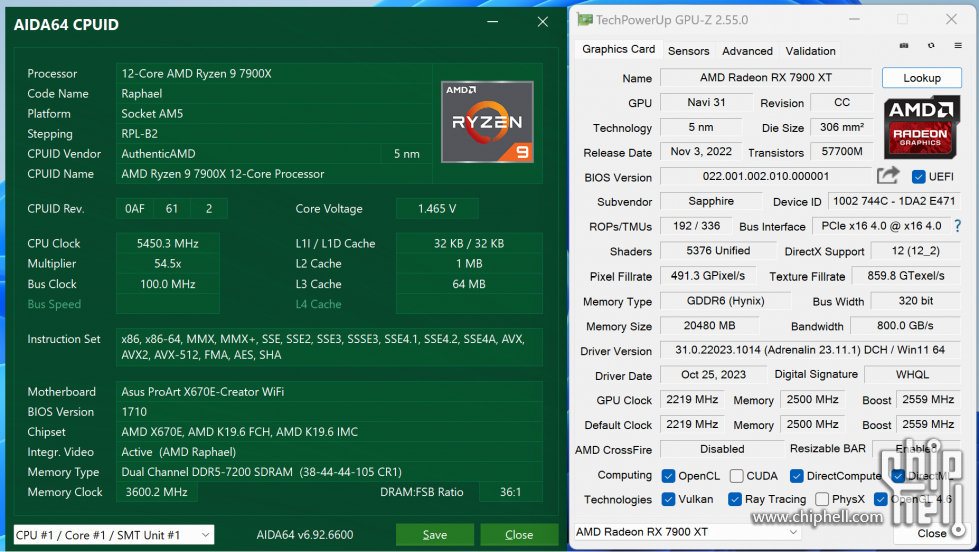Click the CPU Clock value 5450.3 MHz

[x=167, y=244]
